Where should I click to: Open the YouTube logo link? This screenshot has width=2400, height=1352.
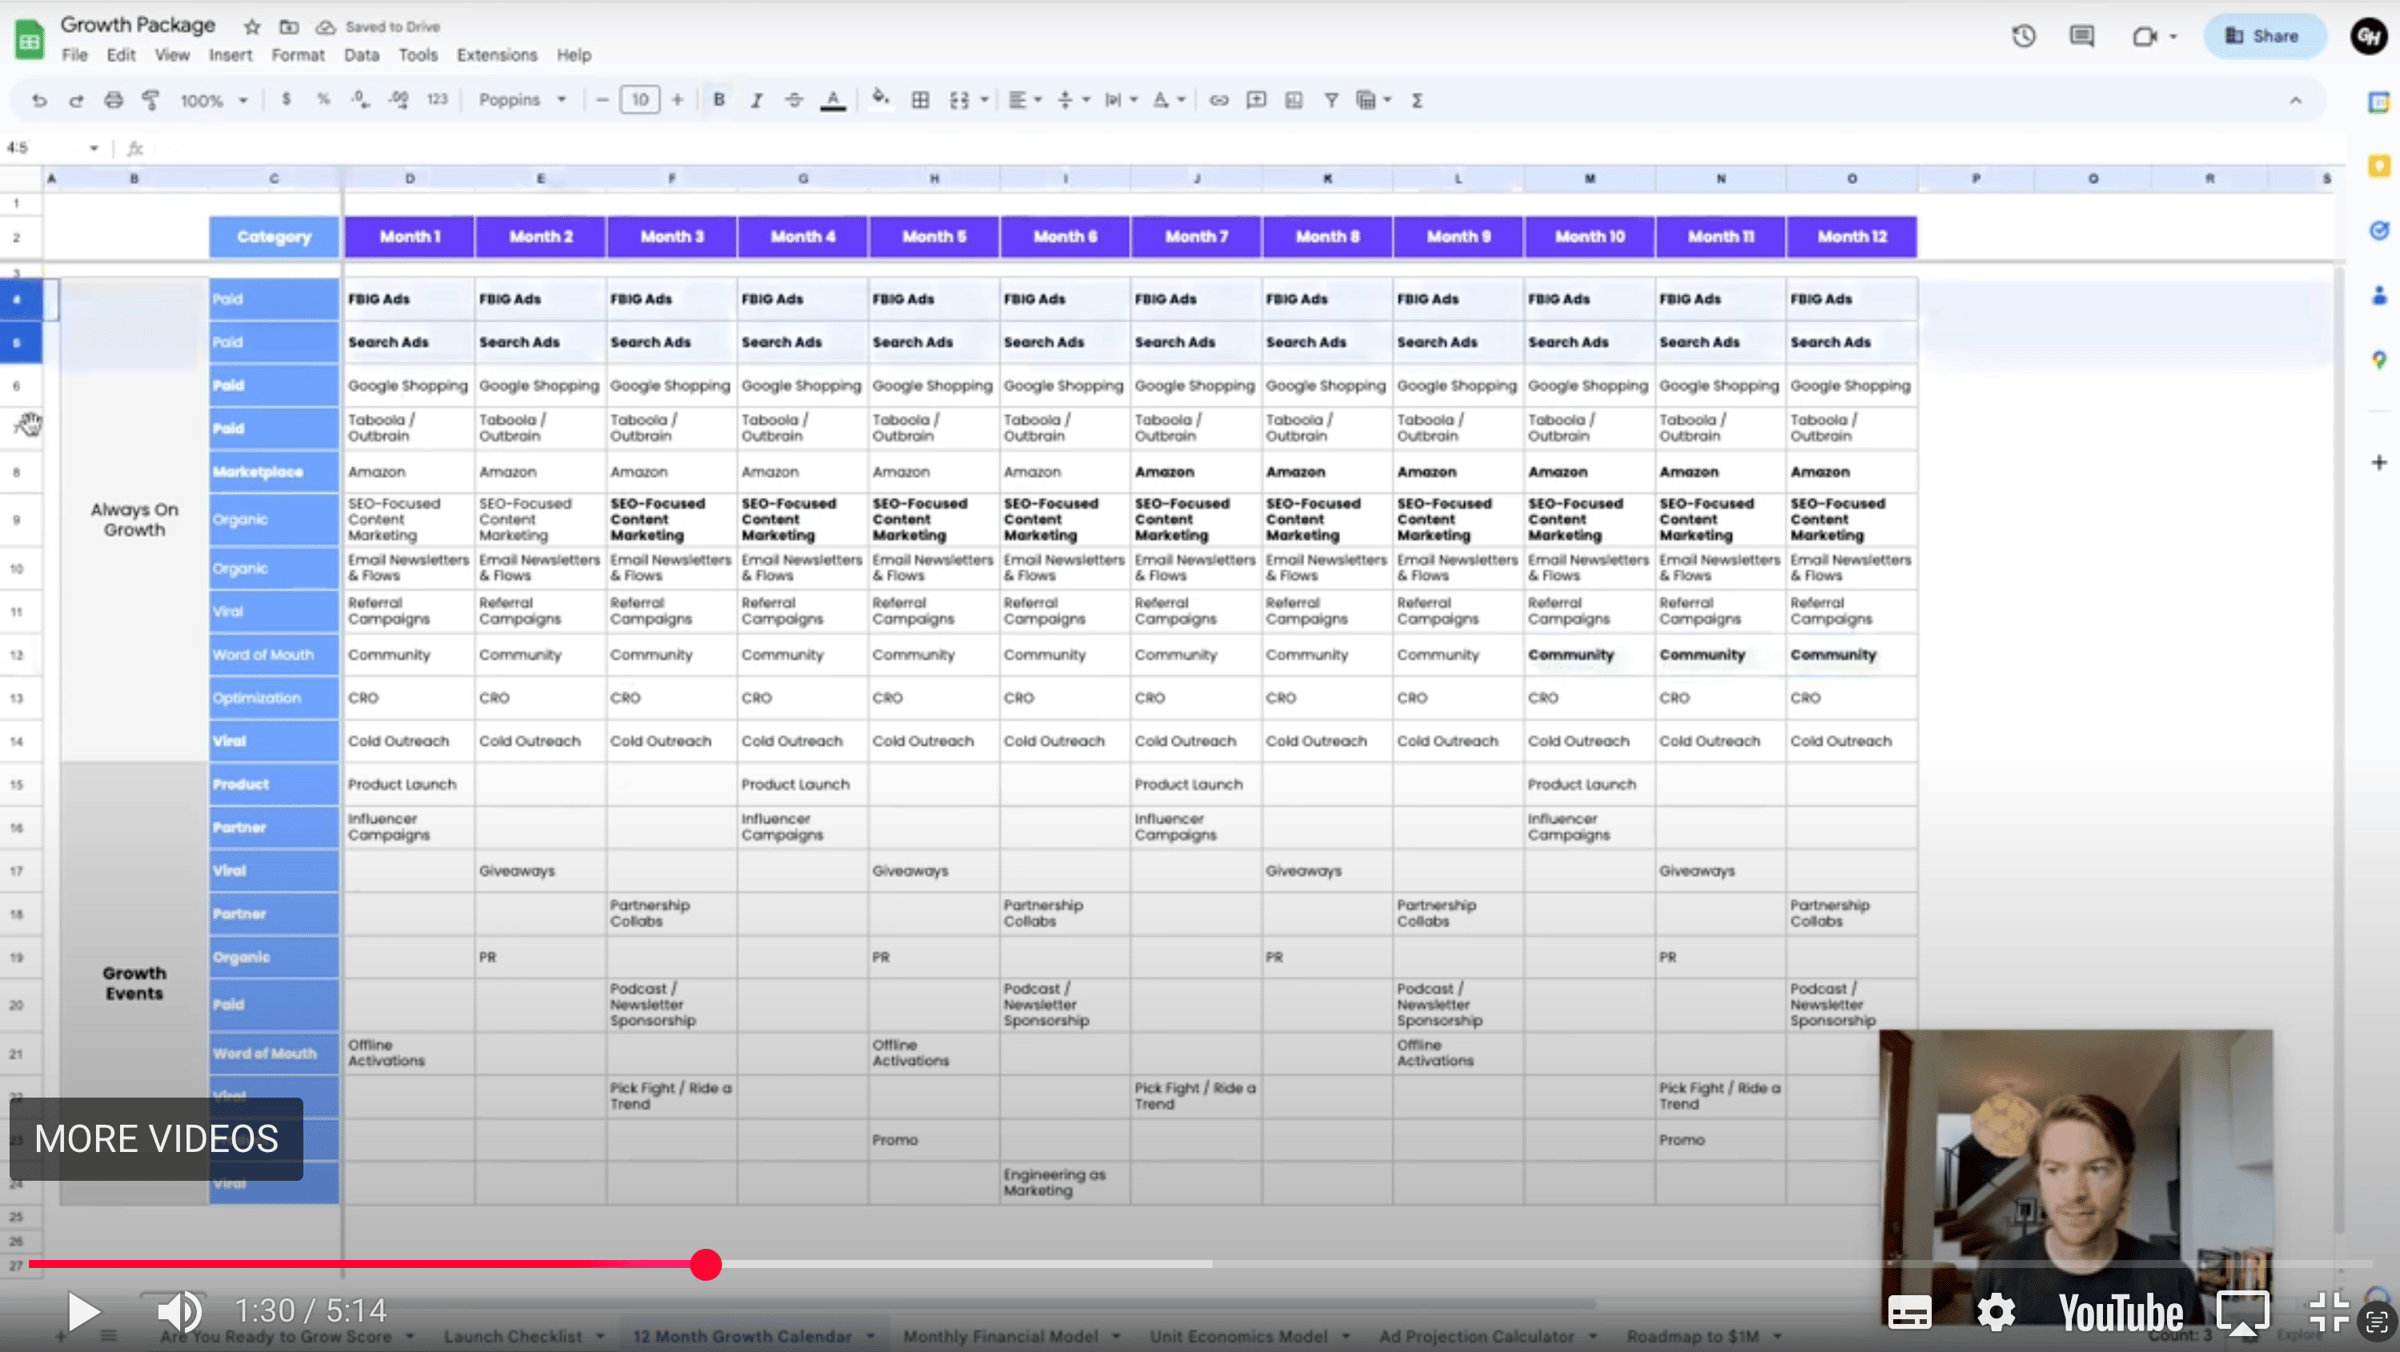(2121, 1312)
